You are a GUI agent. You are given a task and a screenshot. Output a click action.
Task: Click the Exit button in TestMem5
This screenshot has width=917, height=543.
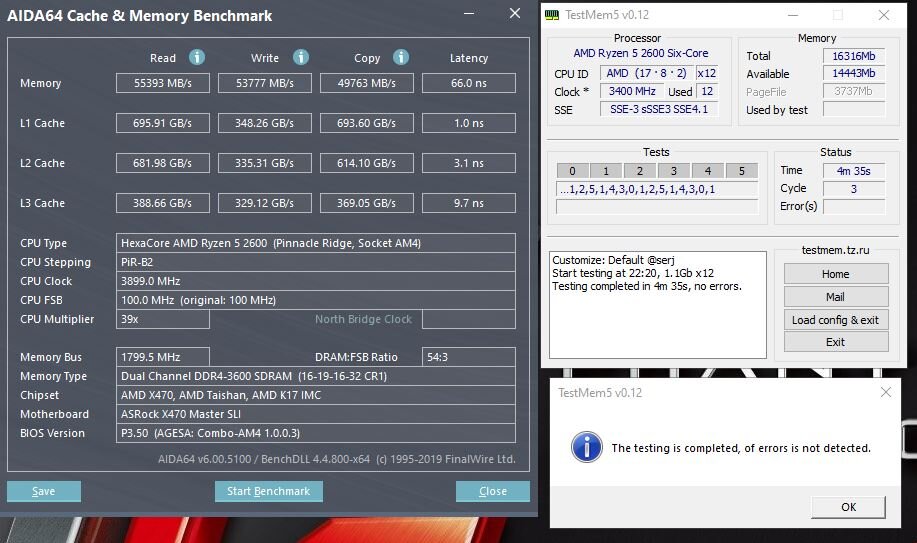(836, 342)
